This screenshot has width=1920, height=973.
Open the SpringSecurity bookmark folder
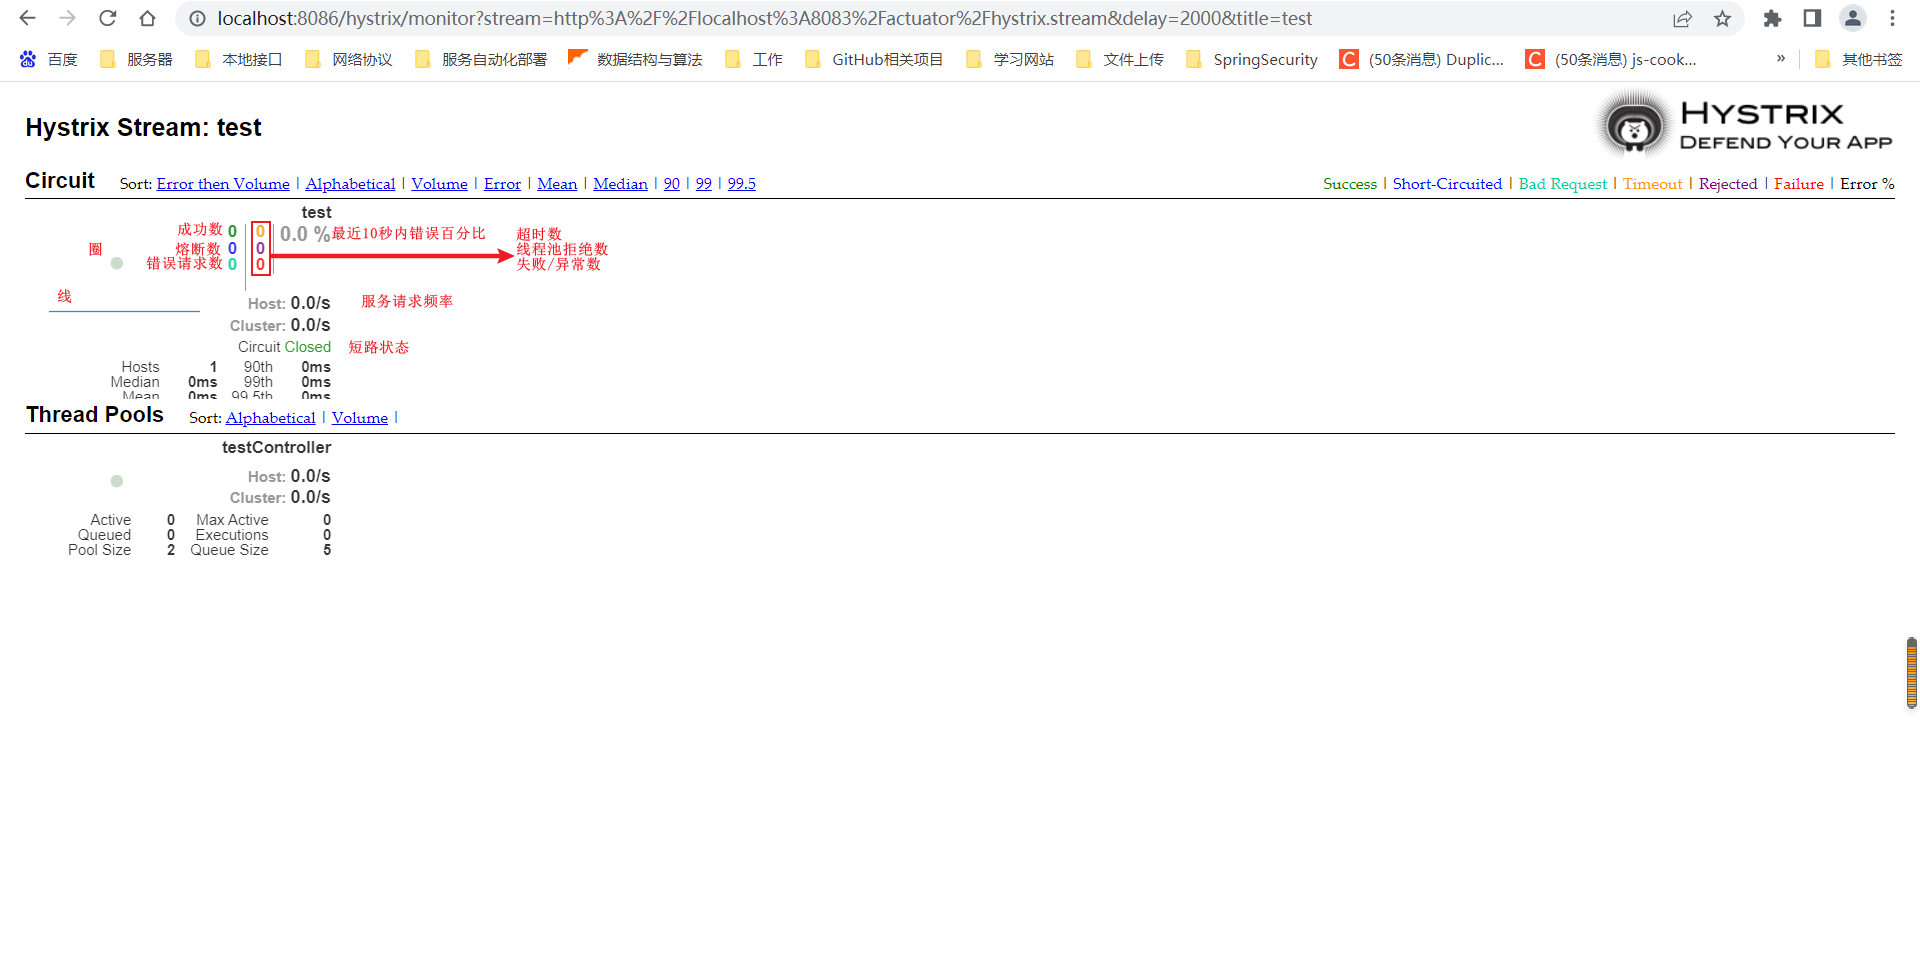1252,59
